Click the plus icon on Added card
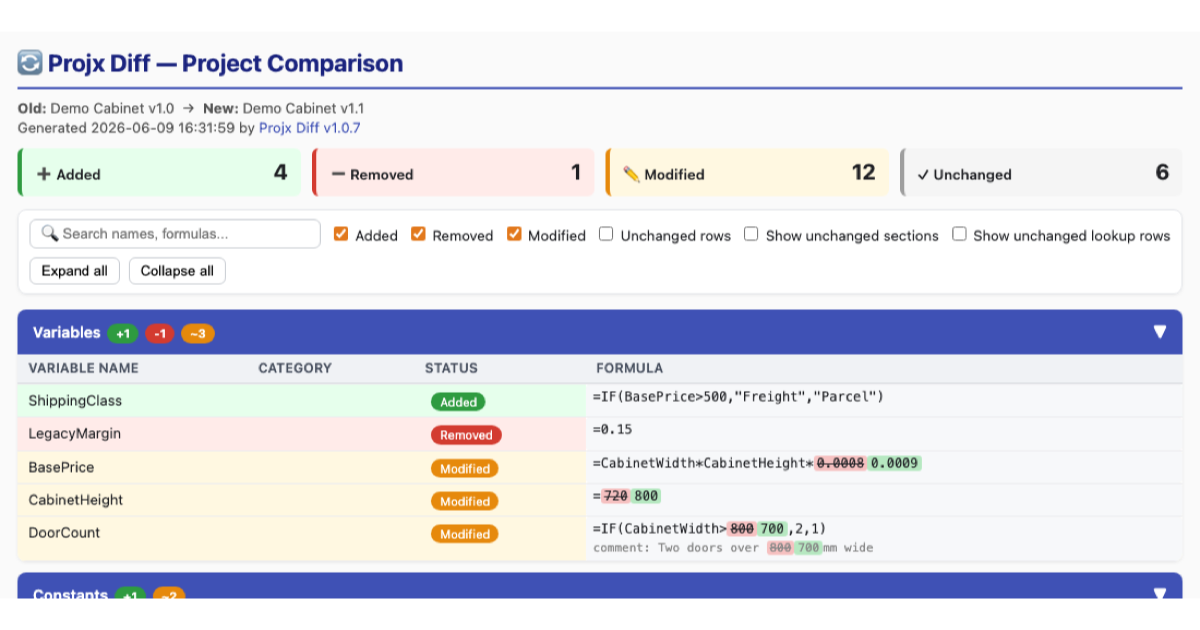This screenshot has height=630, width=1200. 44,174
